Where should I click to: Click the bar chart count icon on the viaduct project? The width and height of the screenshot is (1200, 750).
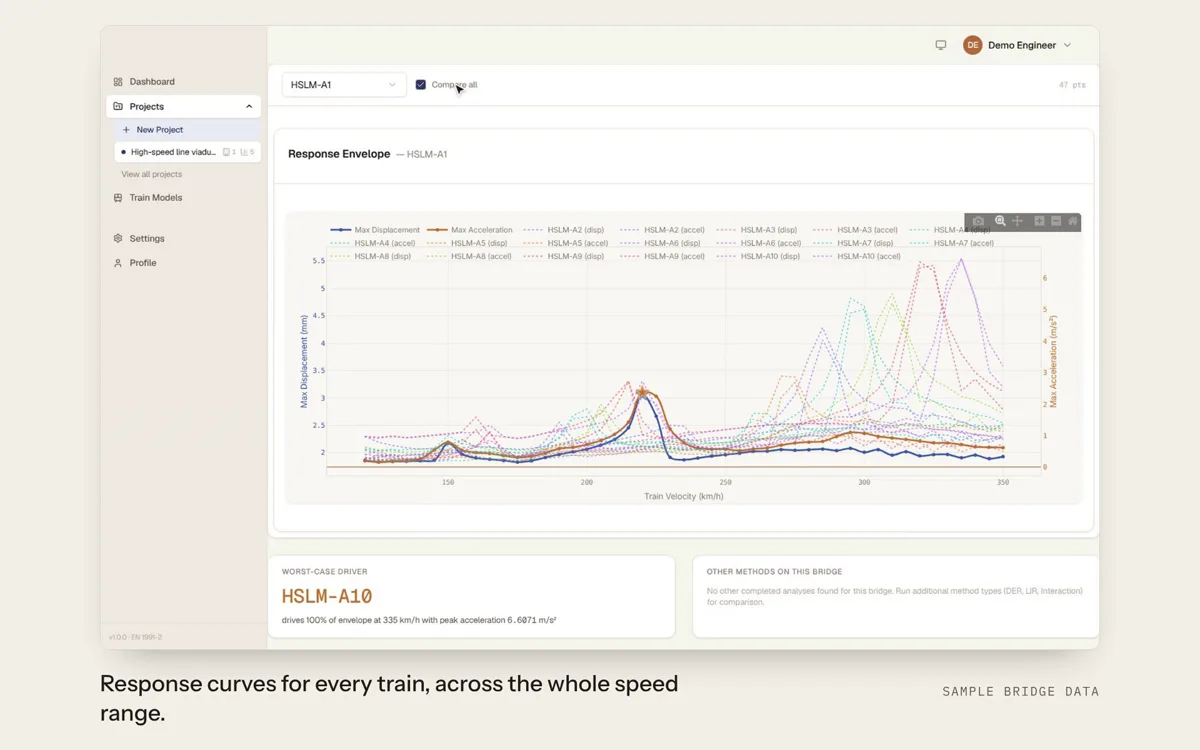(244, 152)
